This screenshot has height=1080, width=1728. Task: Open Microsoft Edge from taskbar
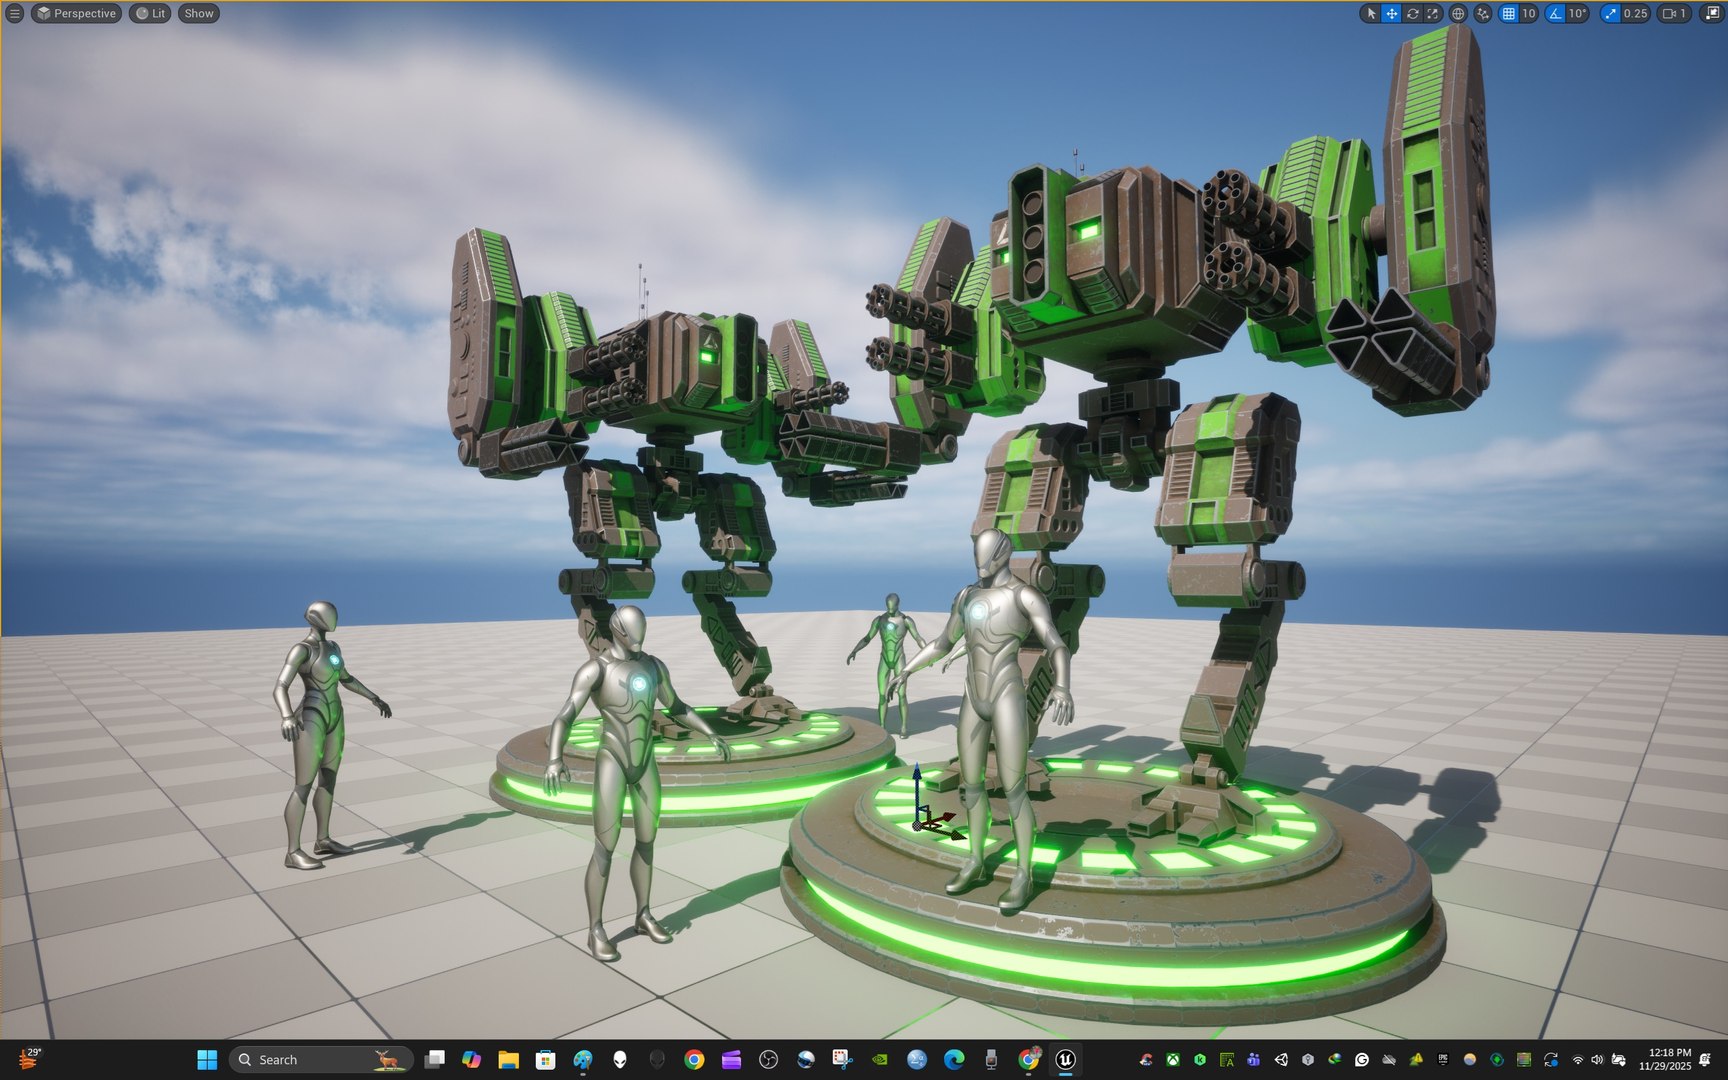tap(954, 1060)
